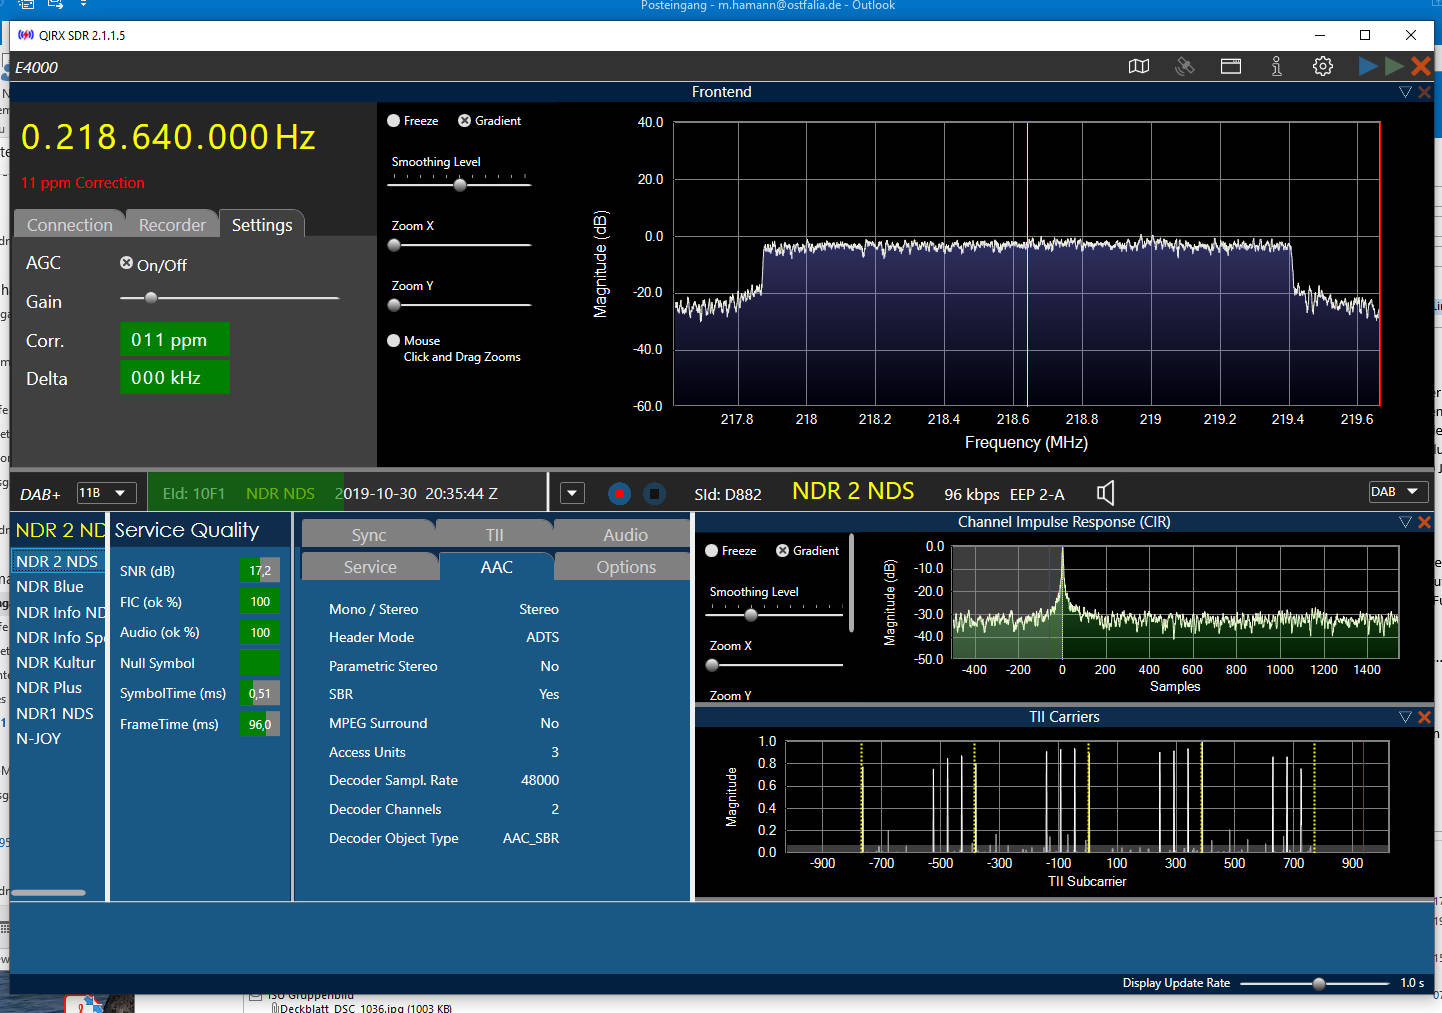Open the 11B channel dropdown
The height and width of the screenshot is (1013, 1442).
tap(106, 493)
